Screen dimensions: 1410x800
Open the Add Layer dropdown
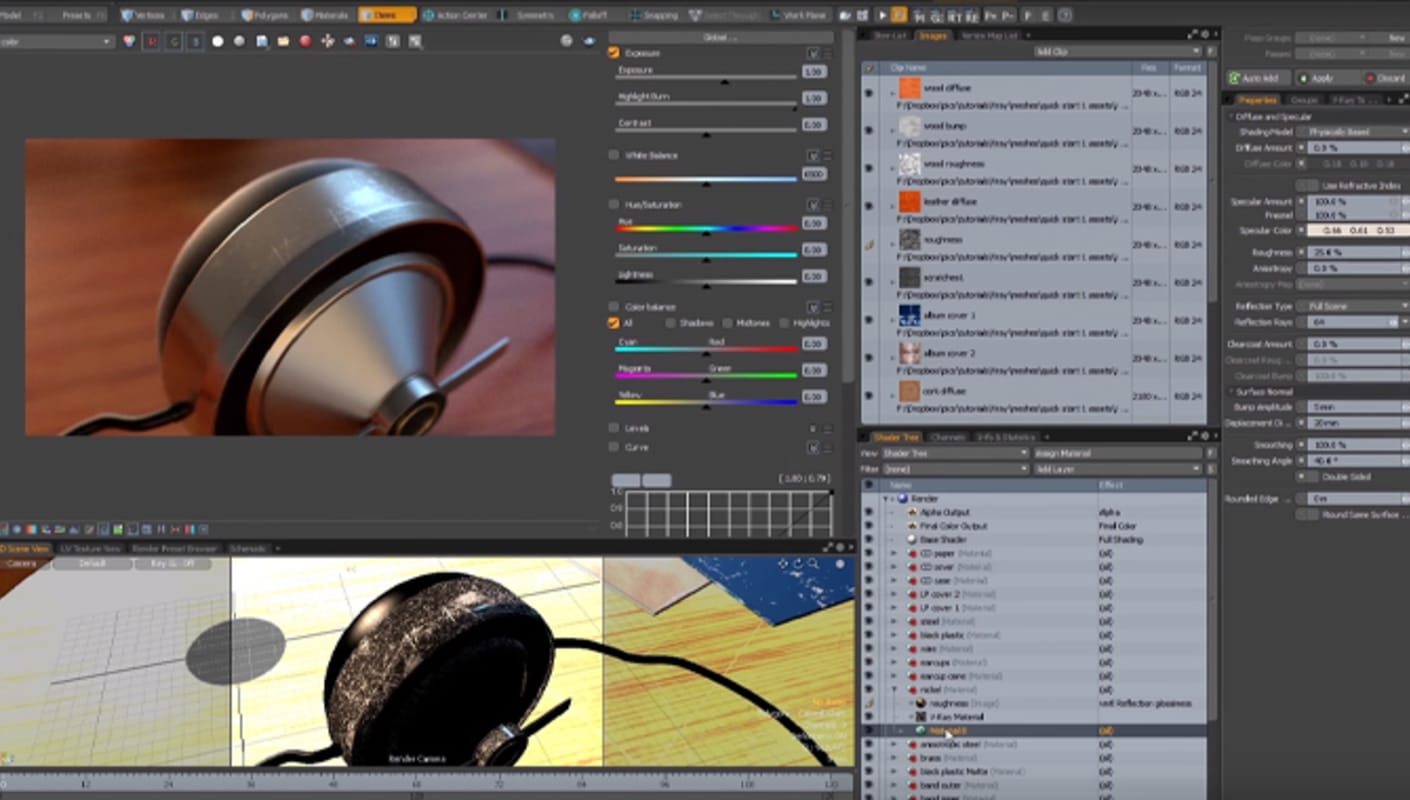1117,469
